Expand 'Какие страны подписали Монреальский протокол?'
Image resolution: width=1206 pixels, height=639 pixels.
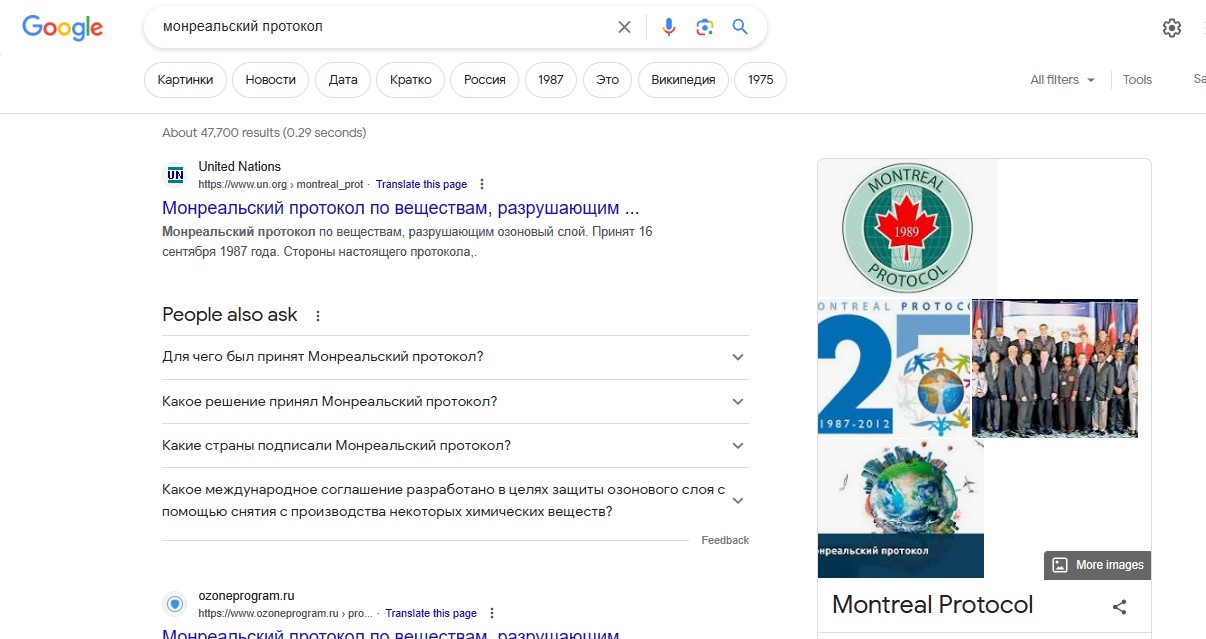pos(455,445)
